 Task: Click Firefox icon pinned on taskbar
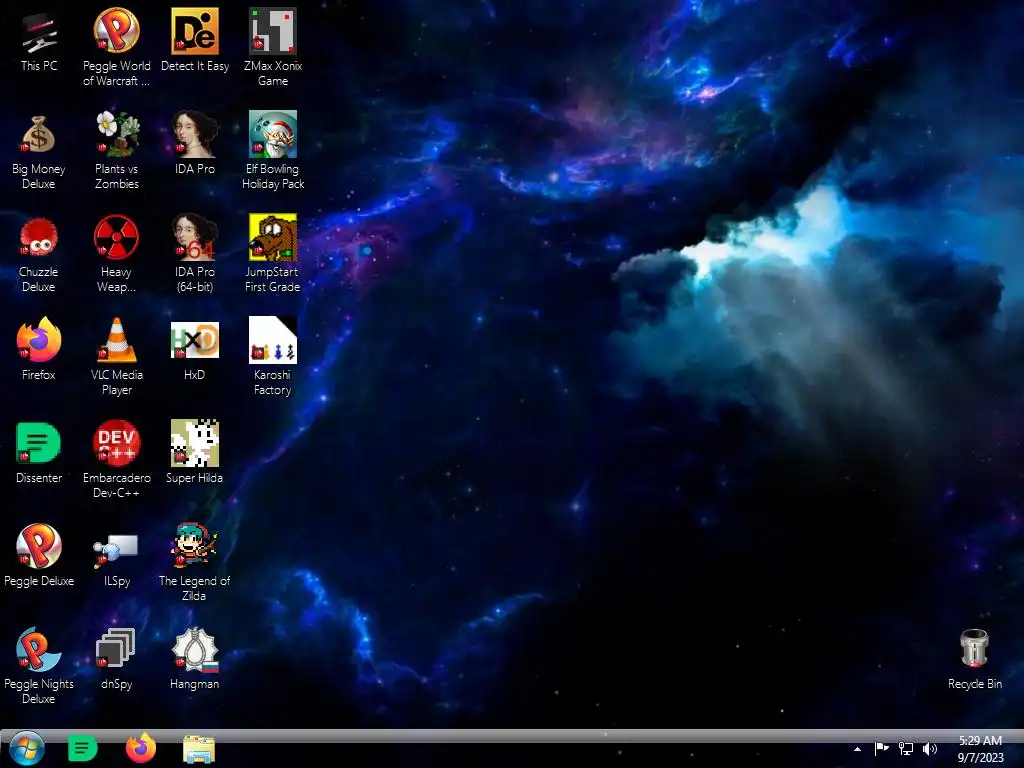point(140,748)
